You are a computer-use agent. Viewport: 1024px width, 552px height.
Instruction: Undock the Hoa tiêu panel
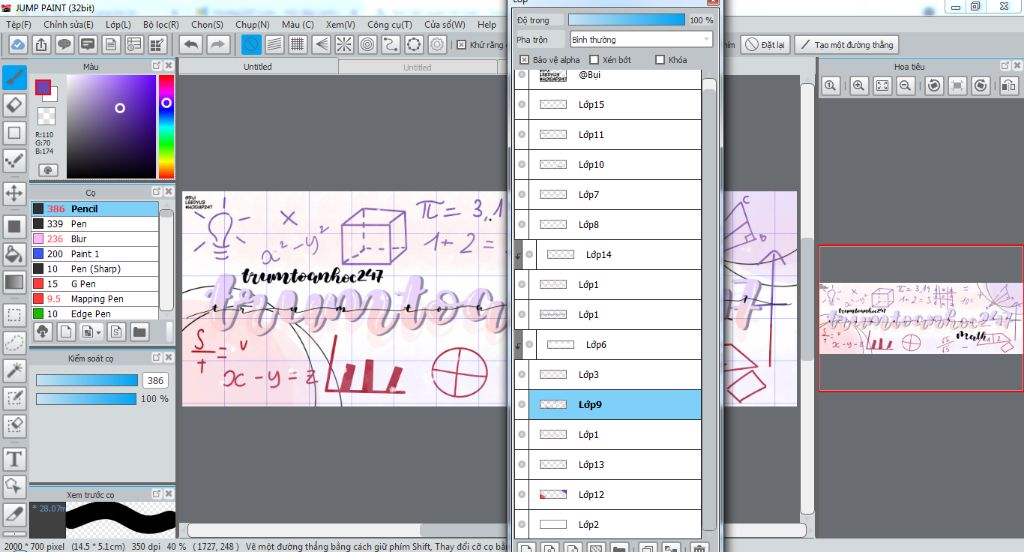click(1006, 66)
